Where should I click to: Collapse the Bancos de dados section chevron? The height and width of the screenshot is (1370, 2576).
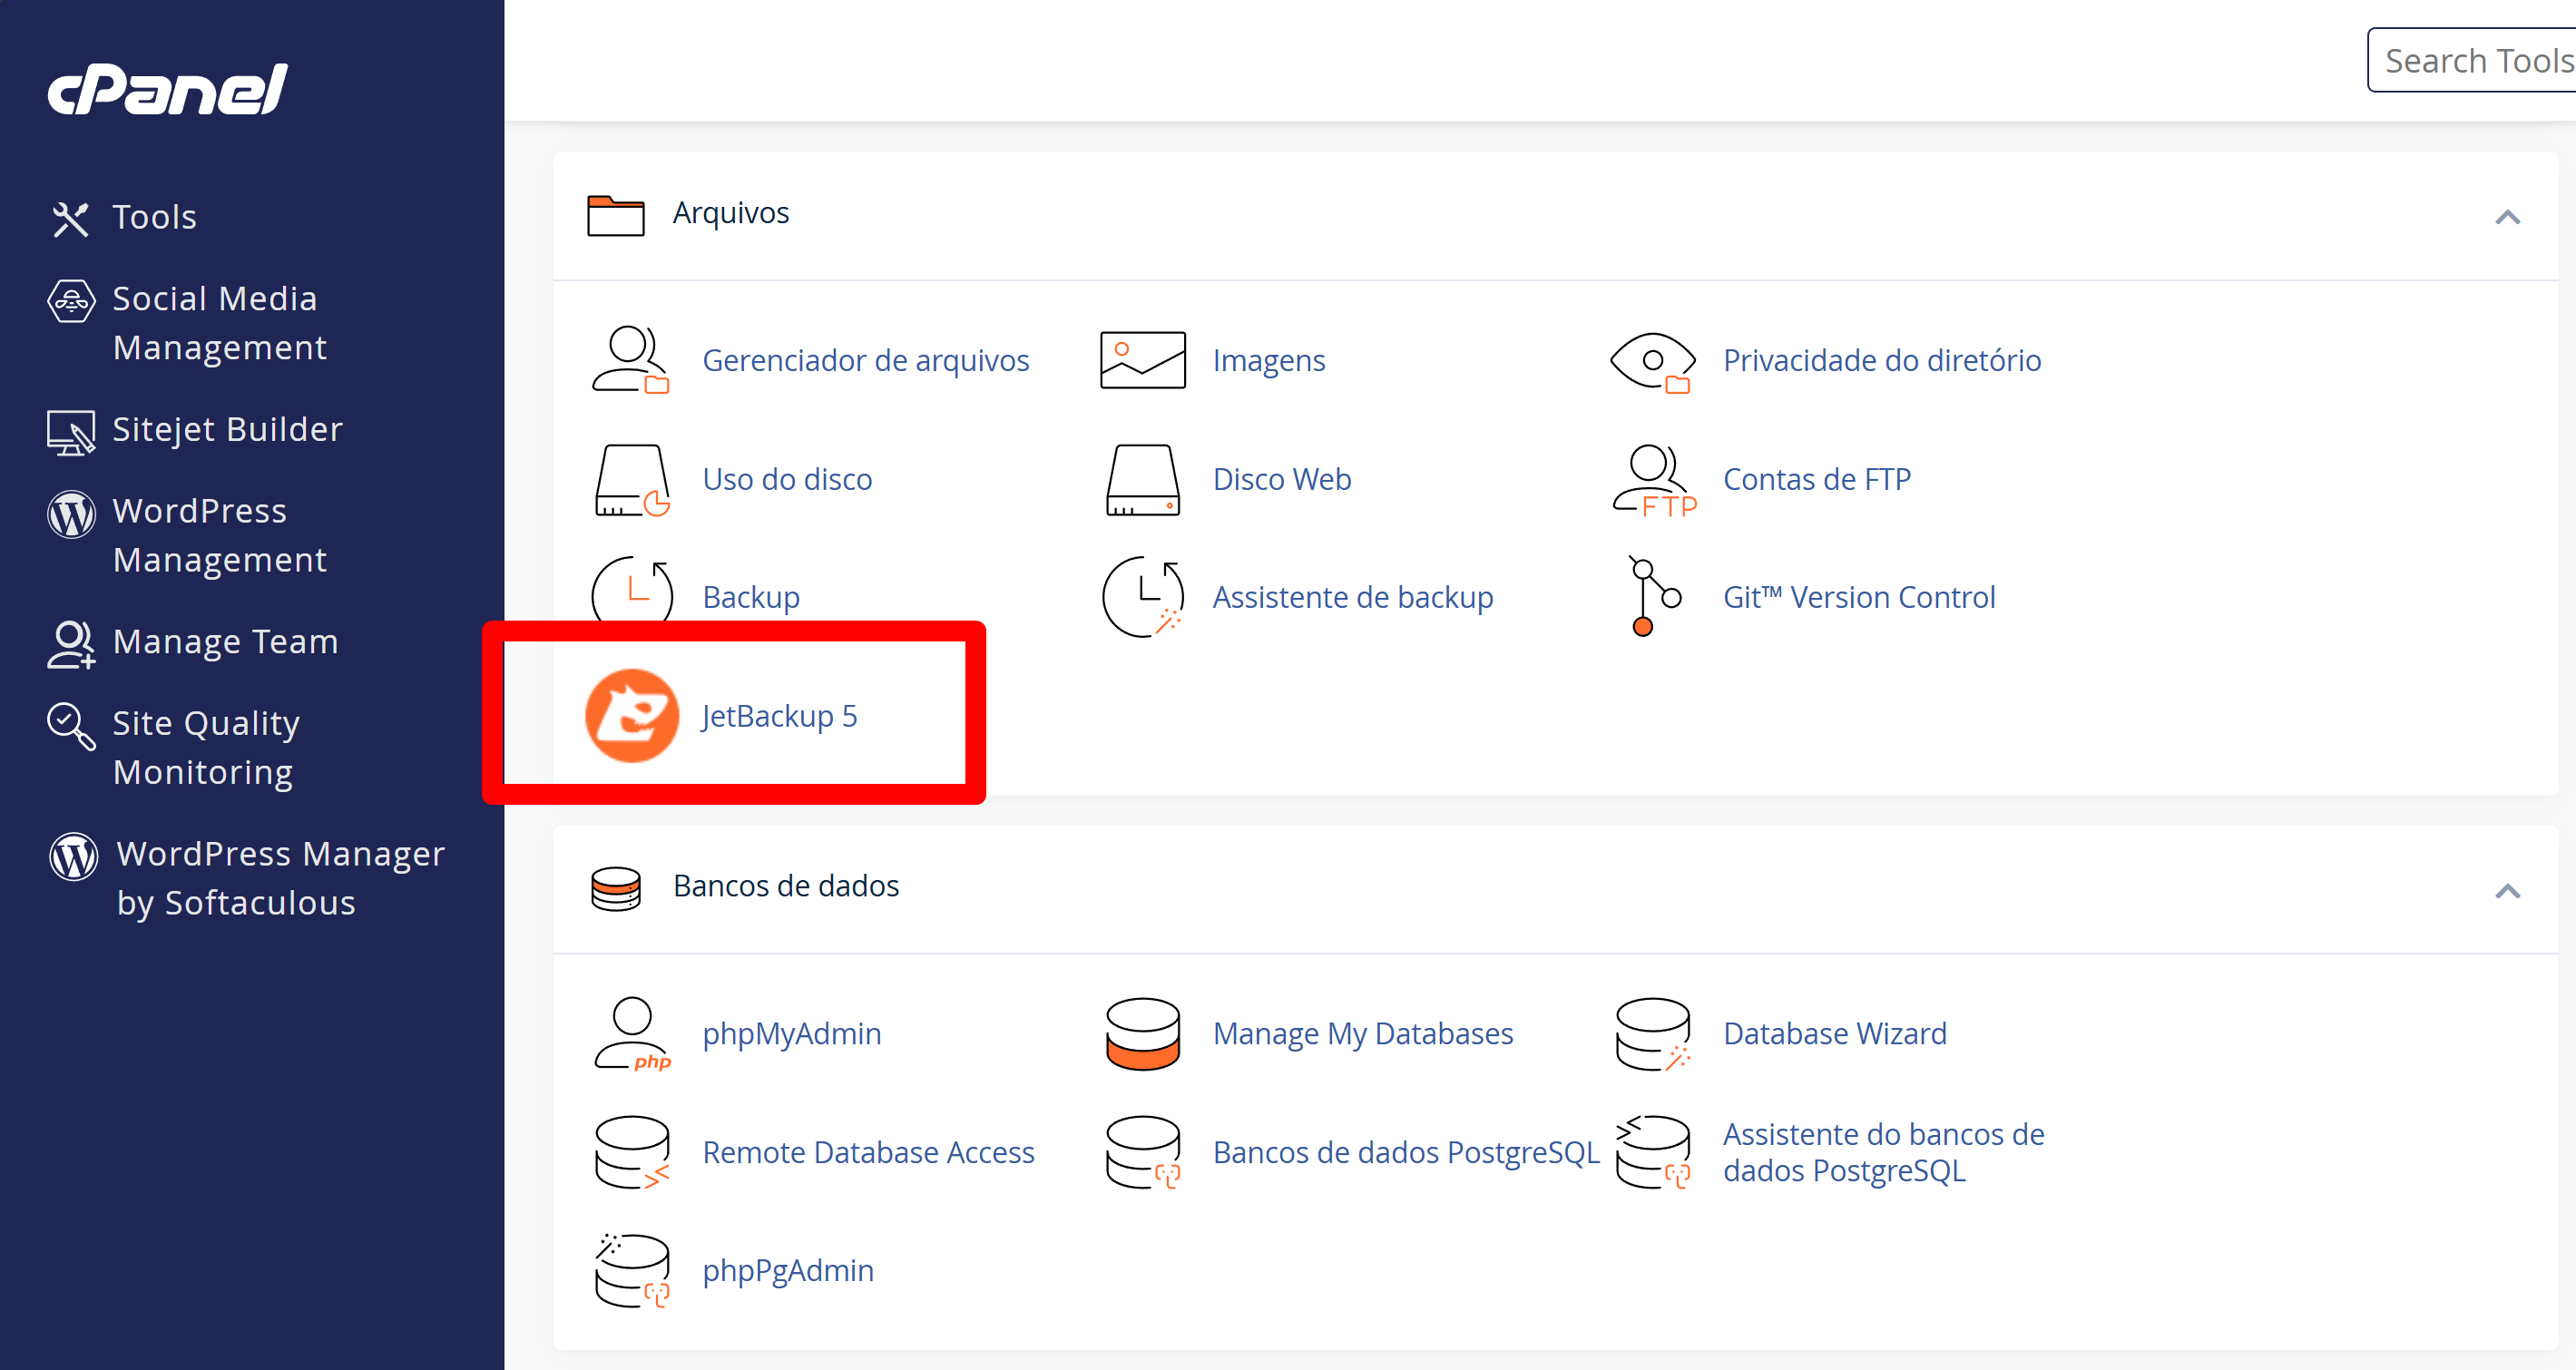[2506, 891]
